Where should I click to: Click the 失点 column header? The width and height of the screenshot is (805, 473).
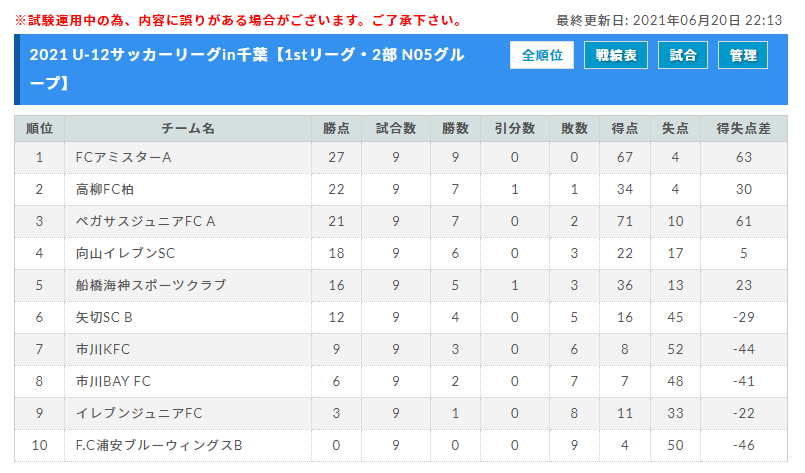pyautogui.click(x=675, y=128)
